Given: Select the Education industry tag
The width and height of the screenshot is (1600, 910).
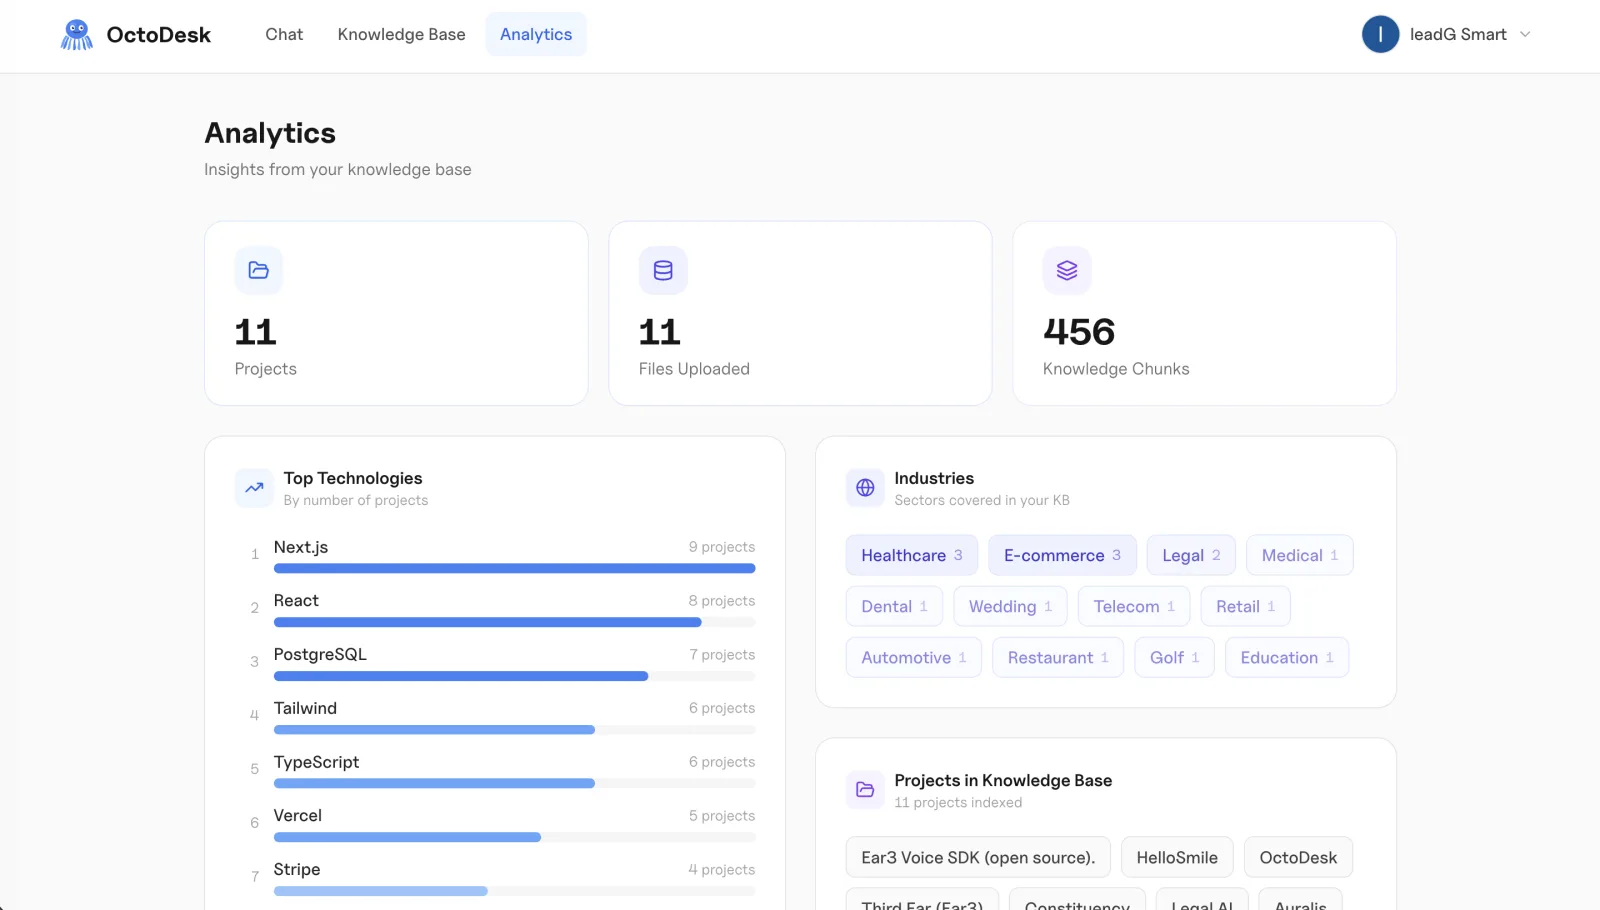Looking at the screenshot, I should pyautogui.click(x=1287, y=657).
